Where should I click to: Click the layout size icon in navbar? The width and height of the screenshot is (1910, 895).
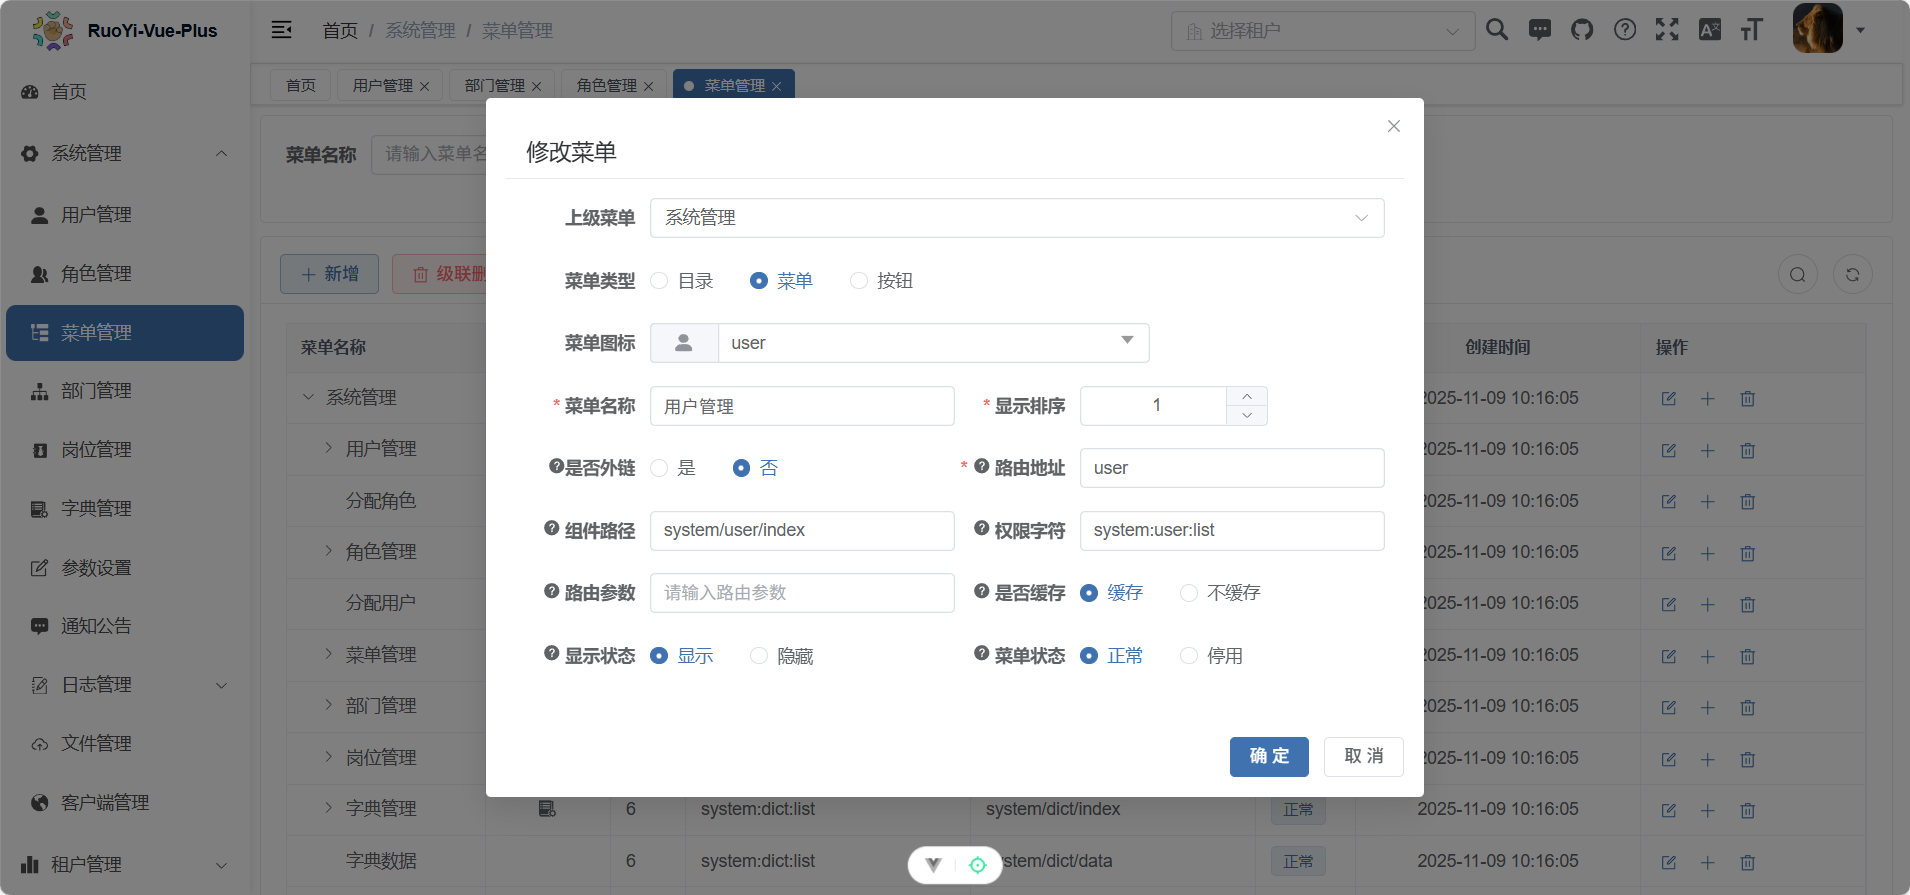click(1751, 30)
